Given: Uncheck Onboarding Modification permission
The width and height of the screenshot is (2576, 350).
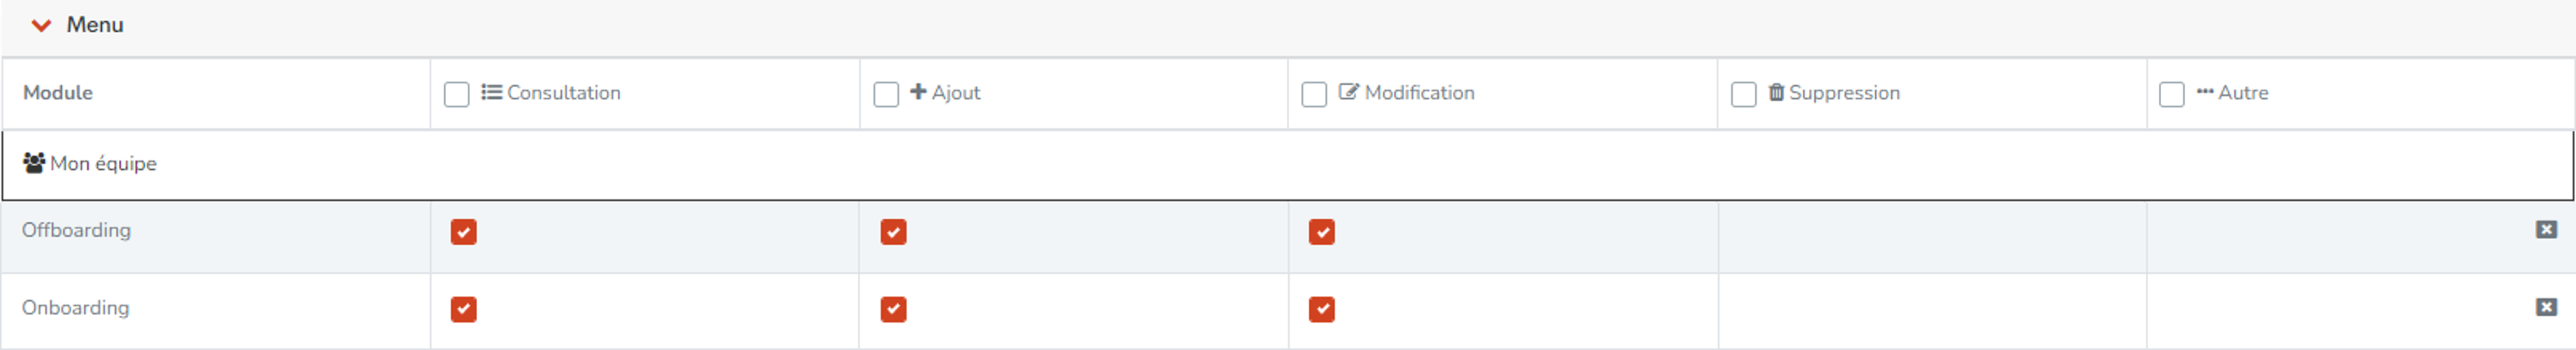Looking at the screenshot, I should pyautogui.click(x=1322, y=309).
